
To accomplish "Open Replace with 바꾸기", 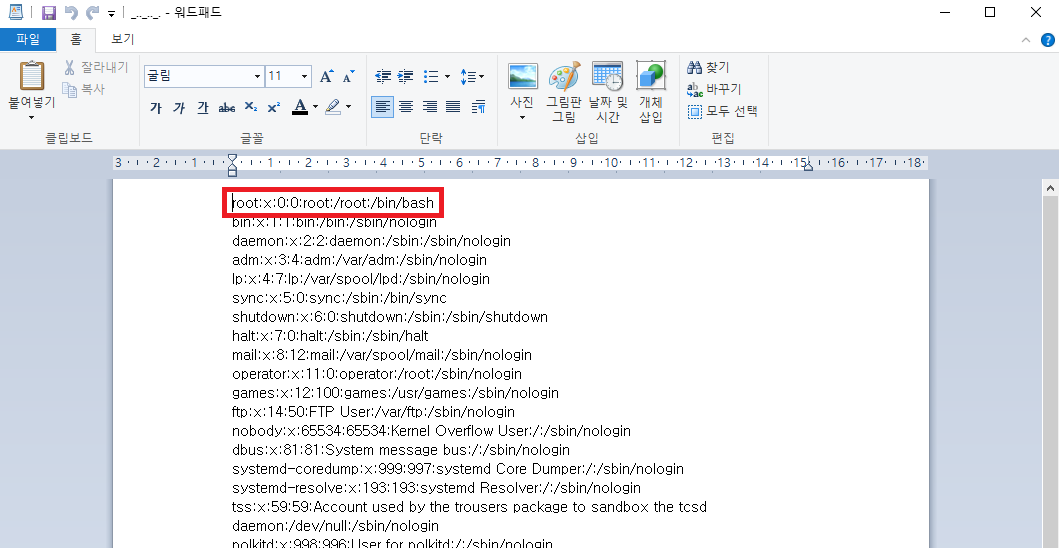I will coord(714,89).
